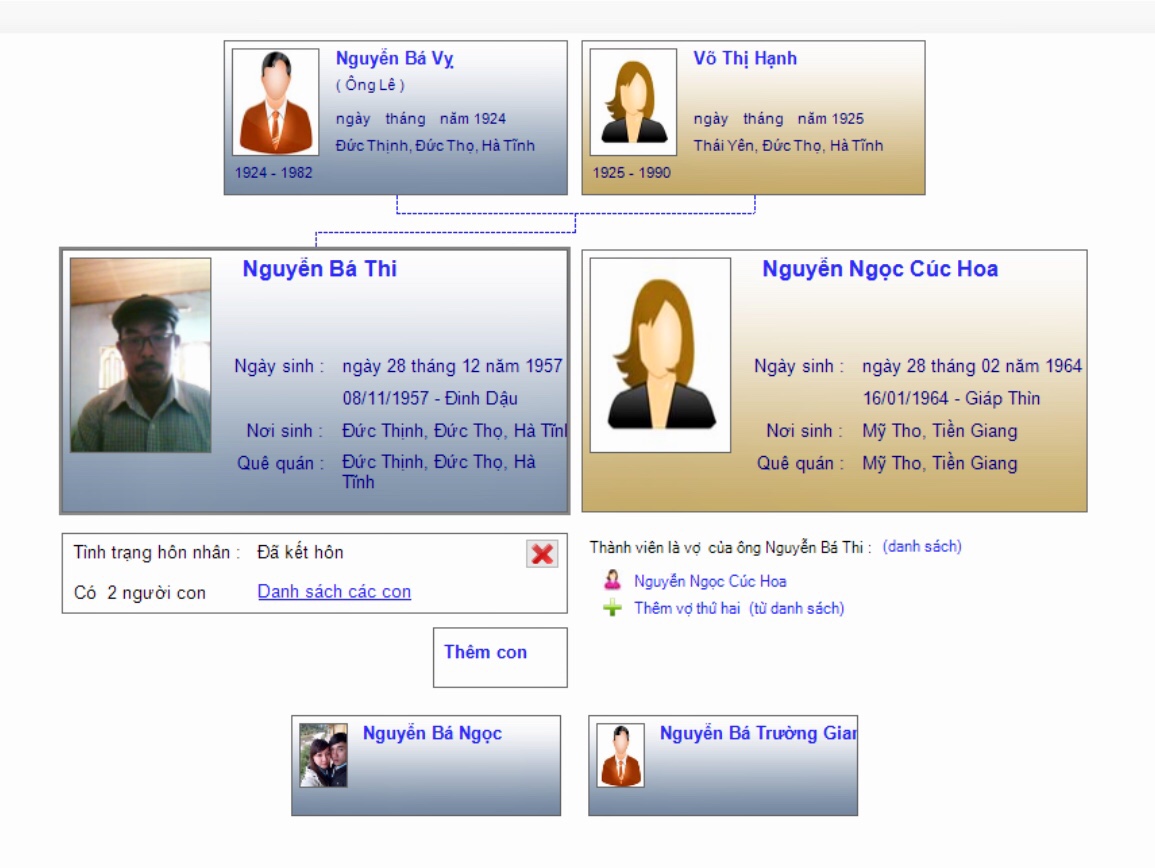Click Nguyễn Bá Thi portrait photo
Image resolution: width=1155 pixels, height=868 pixels.
141,354
